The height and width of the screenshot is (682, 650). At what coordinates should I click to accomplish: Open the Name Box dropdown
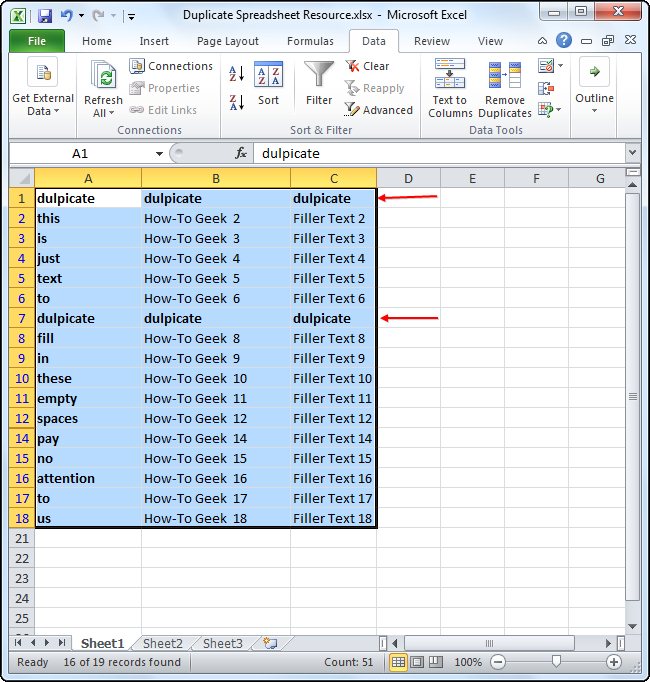[x=159, y=154]
